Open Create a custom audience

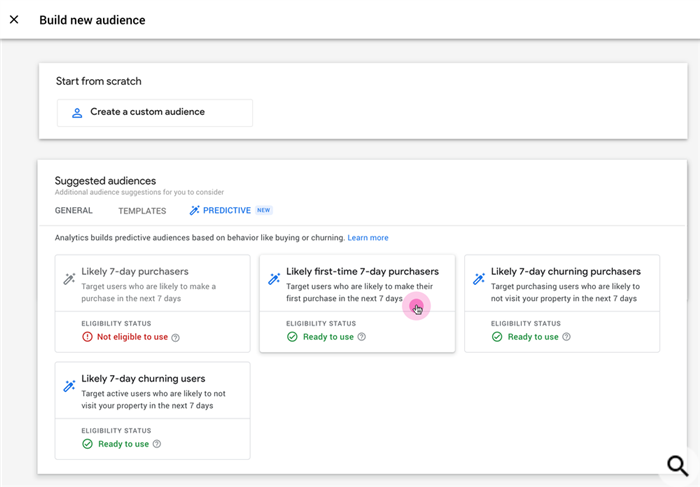pyautogui.click(x=154, y=112)
